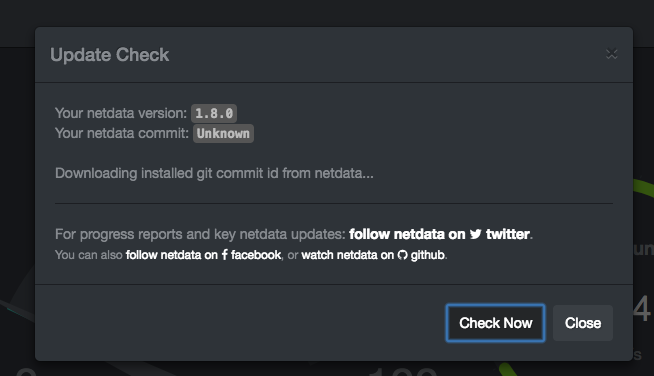Click the GitHub octocat icon

[x=402, y=255]
